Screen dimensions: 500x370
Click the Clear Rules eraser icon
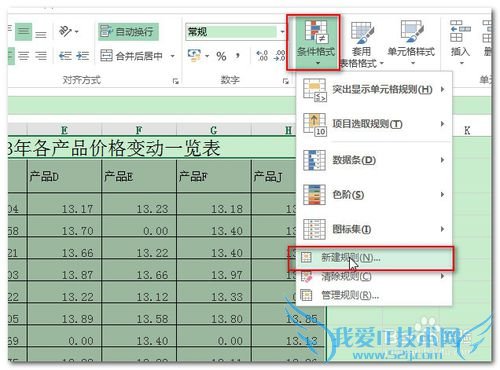click(307, 276)
